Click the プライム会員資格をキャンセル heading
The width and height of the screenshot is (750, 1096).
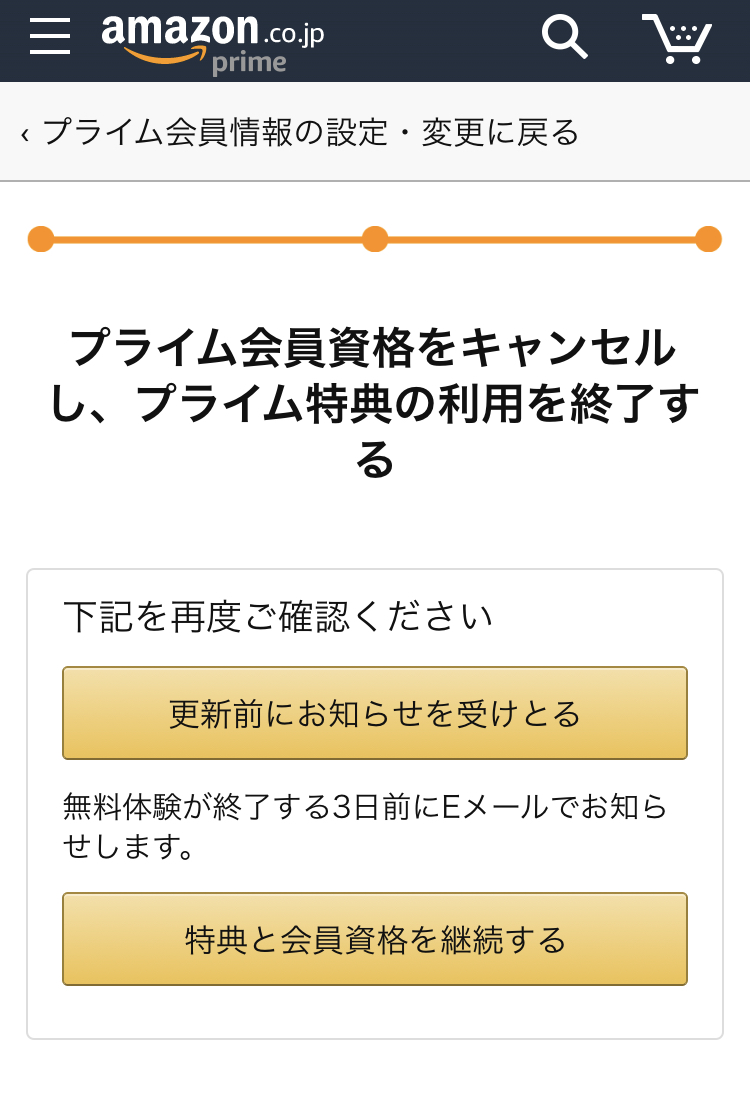pyautogui.click(x=375, y=403)
